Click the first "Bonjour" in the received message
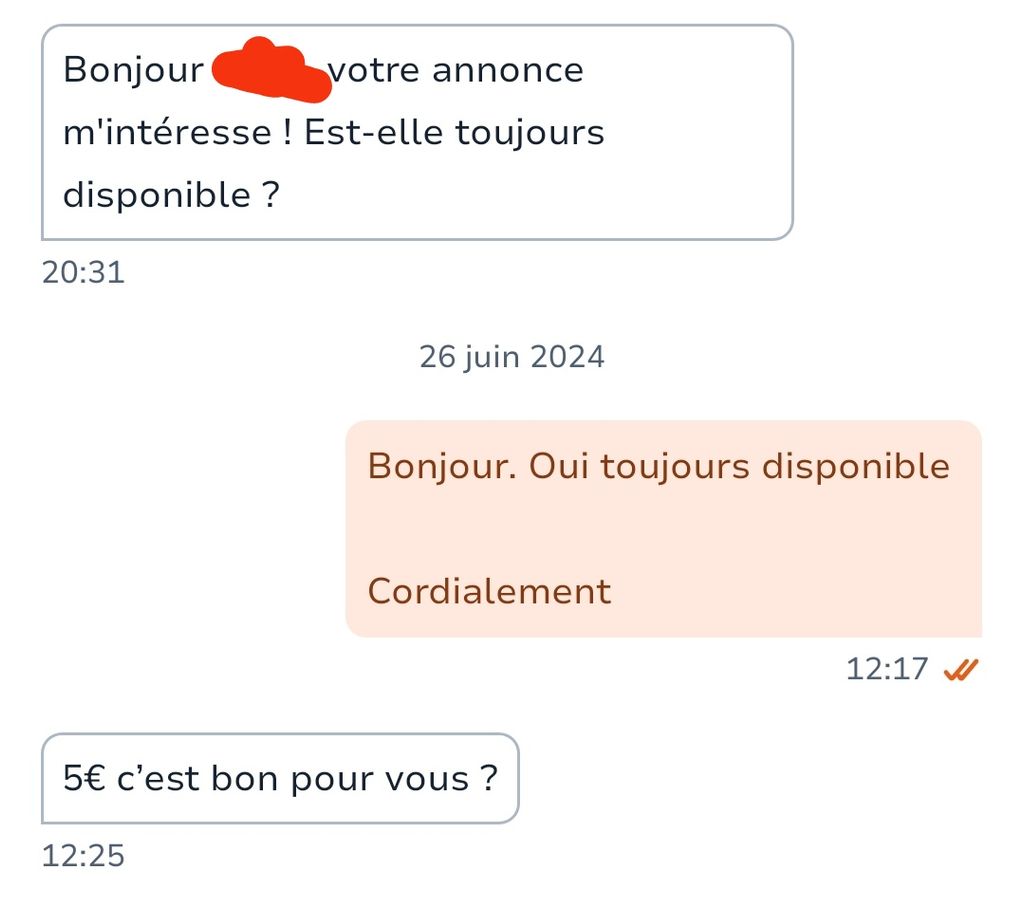The height and width of the screenshot is (907, 1024). tap(133, 71)
